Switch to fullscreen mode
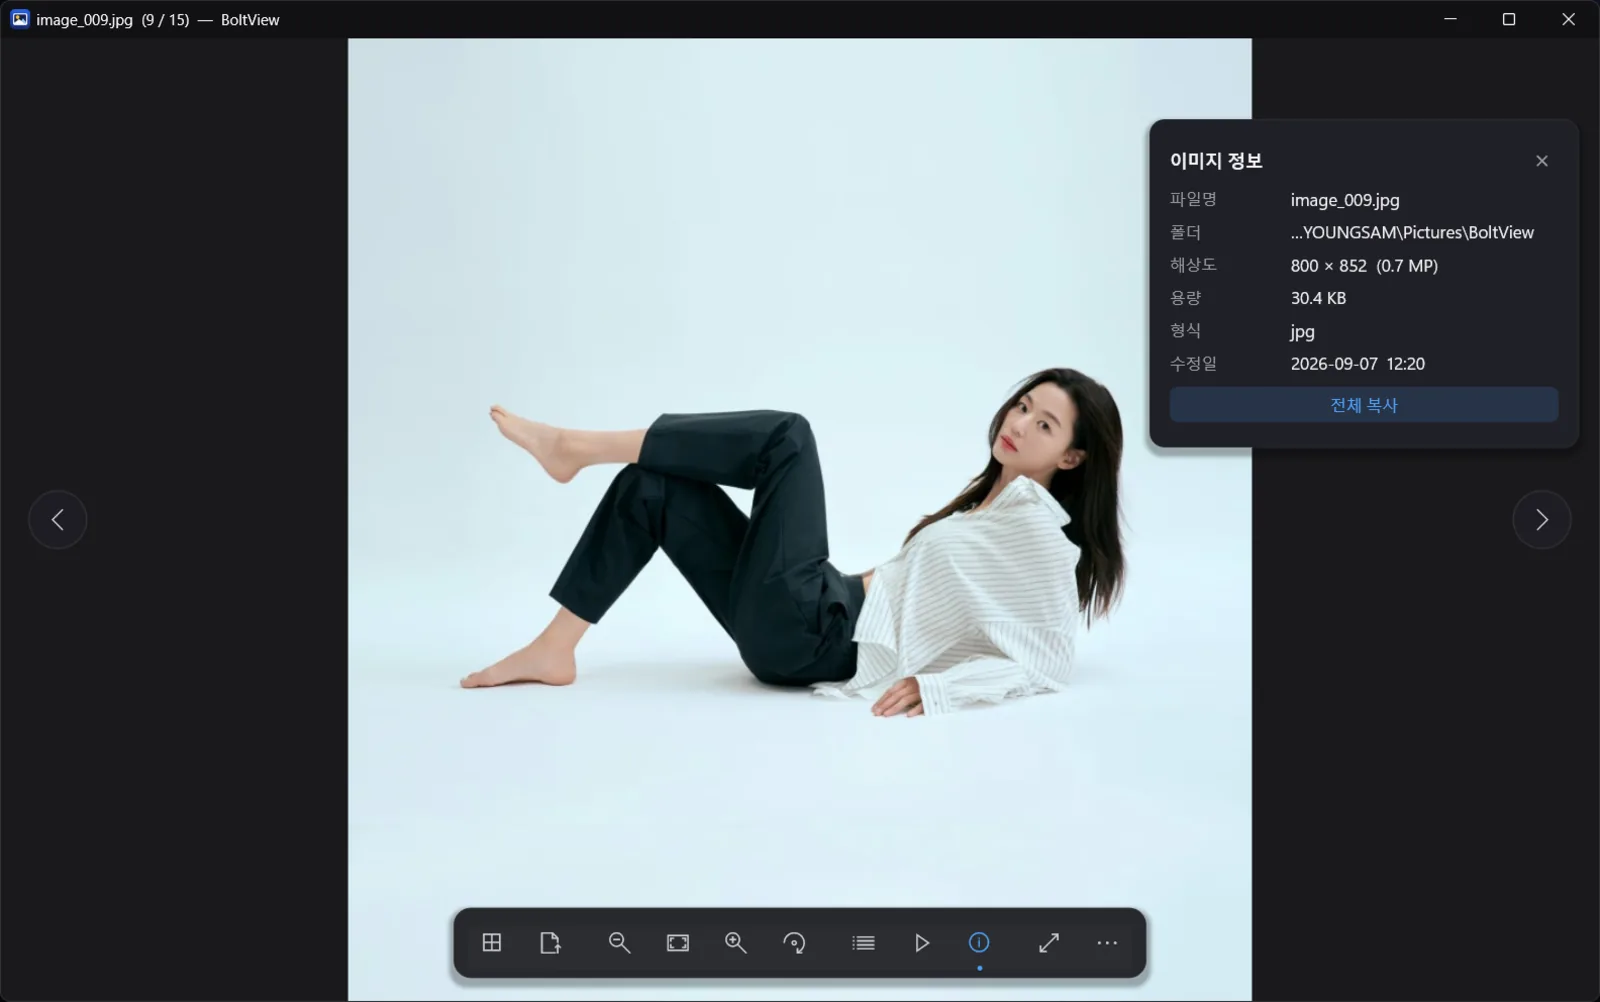This screenshot has height=1002, width=1600. (x=1048, y=943)
